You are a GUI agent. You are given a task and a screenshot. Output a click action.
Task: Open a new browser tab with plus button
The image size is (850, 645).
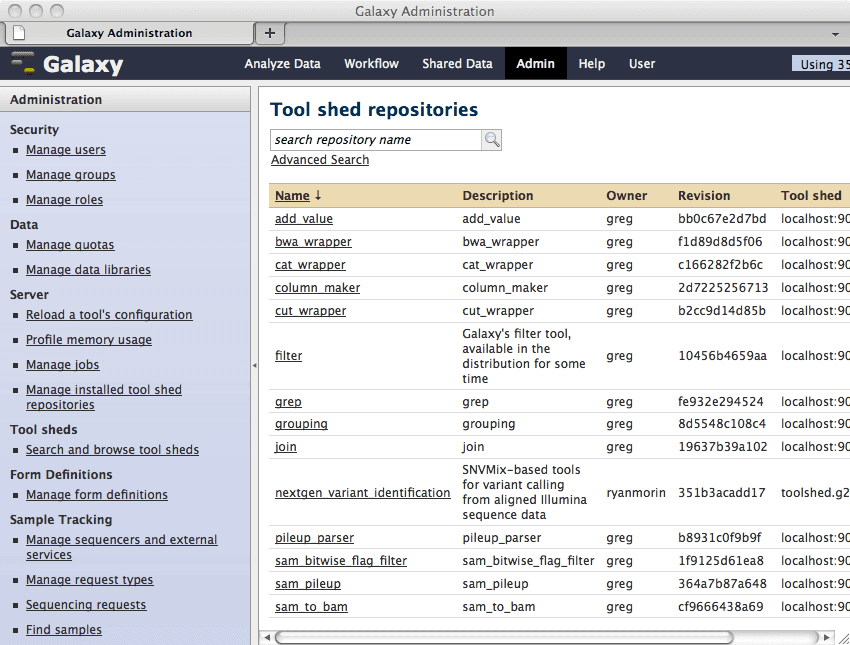[x=269, y=33]
